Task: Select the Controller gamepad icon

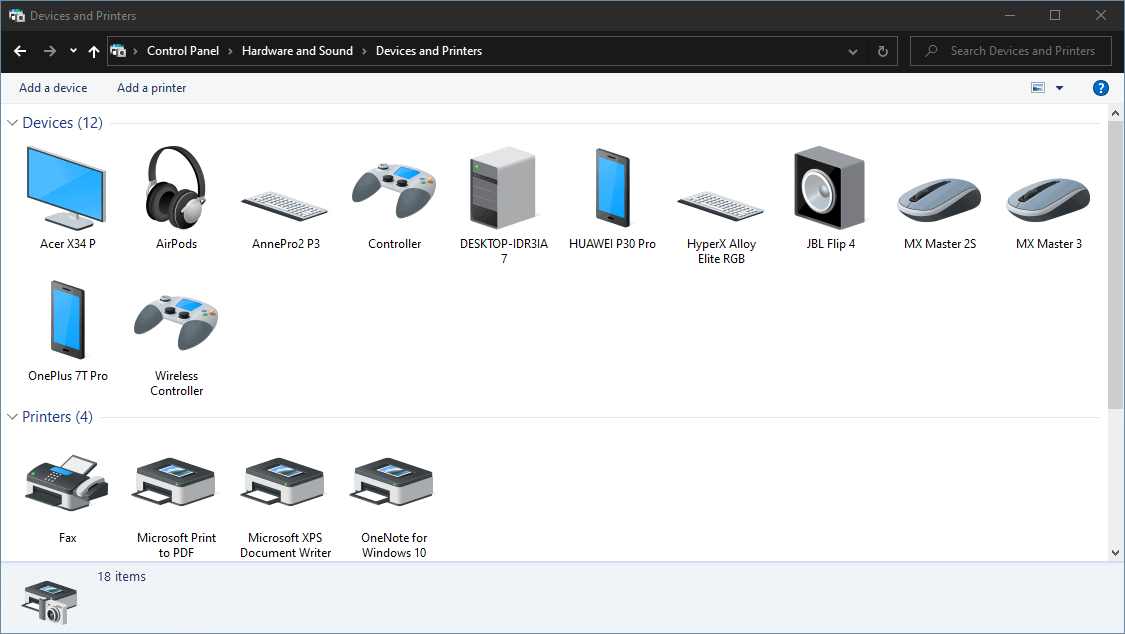Action: (x=394, y=191)
